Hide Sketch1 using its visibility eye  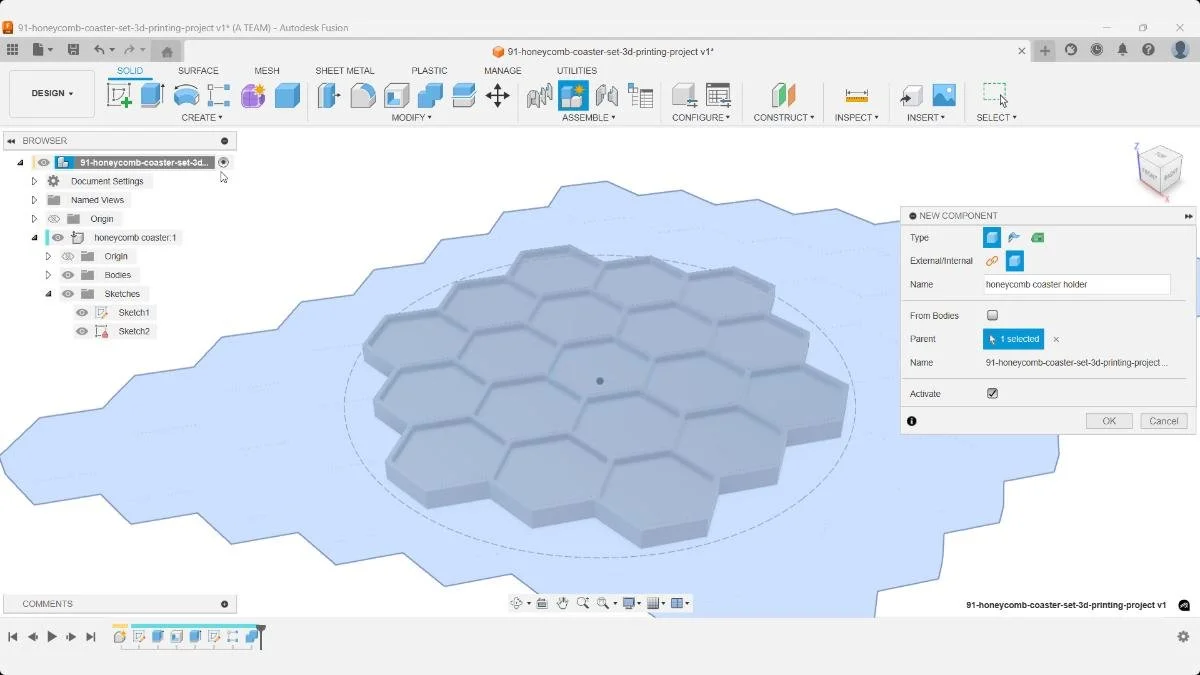(81, 312)
